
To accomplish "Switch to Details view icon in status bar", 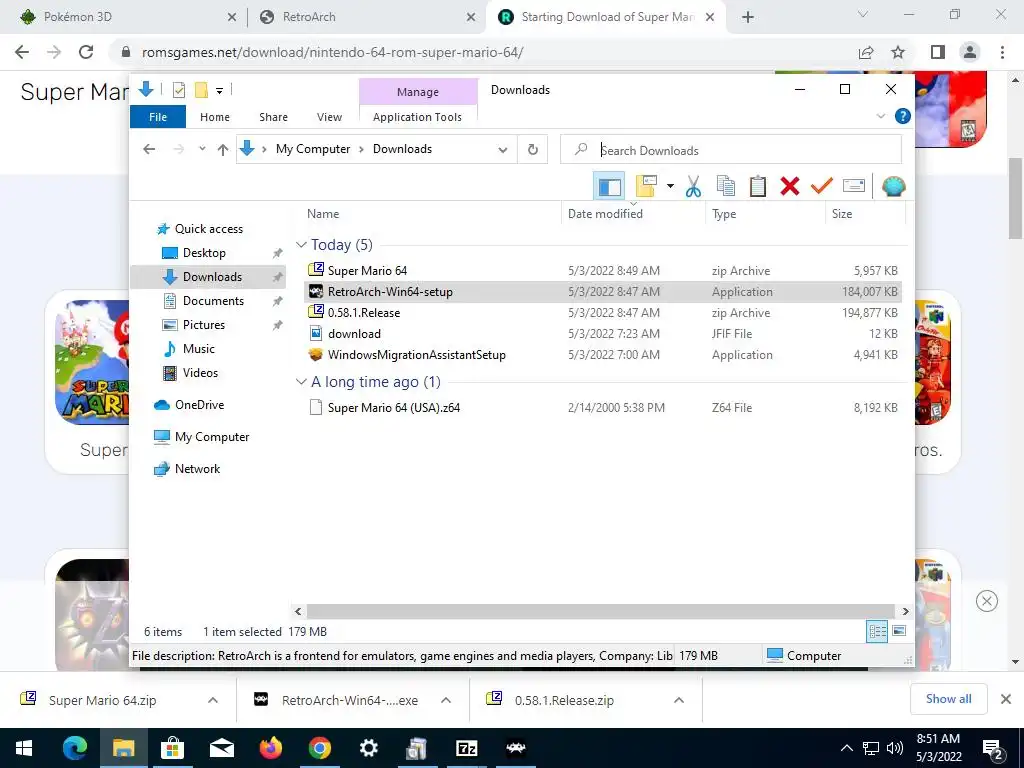I will click(x=877, y=631).
